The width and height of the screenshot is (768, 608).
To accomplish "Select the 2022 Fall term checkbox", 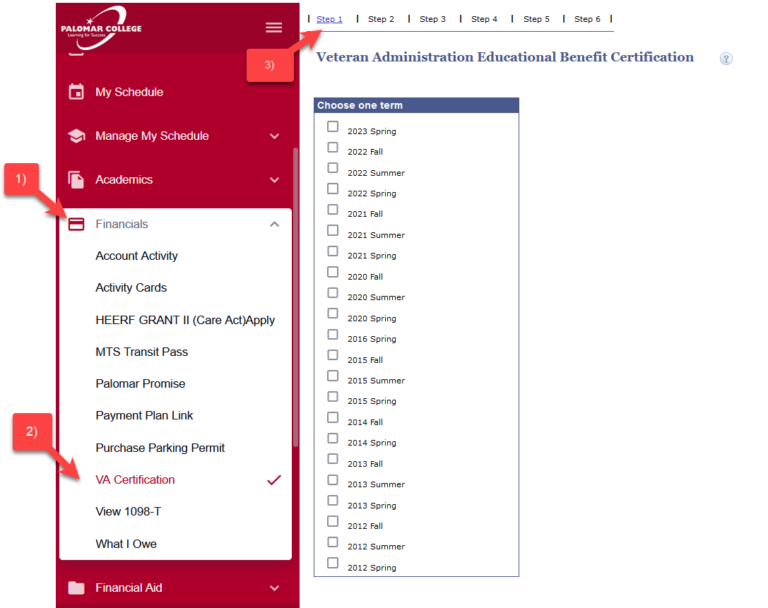I will point(333,148).
